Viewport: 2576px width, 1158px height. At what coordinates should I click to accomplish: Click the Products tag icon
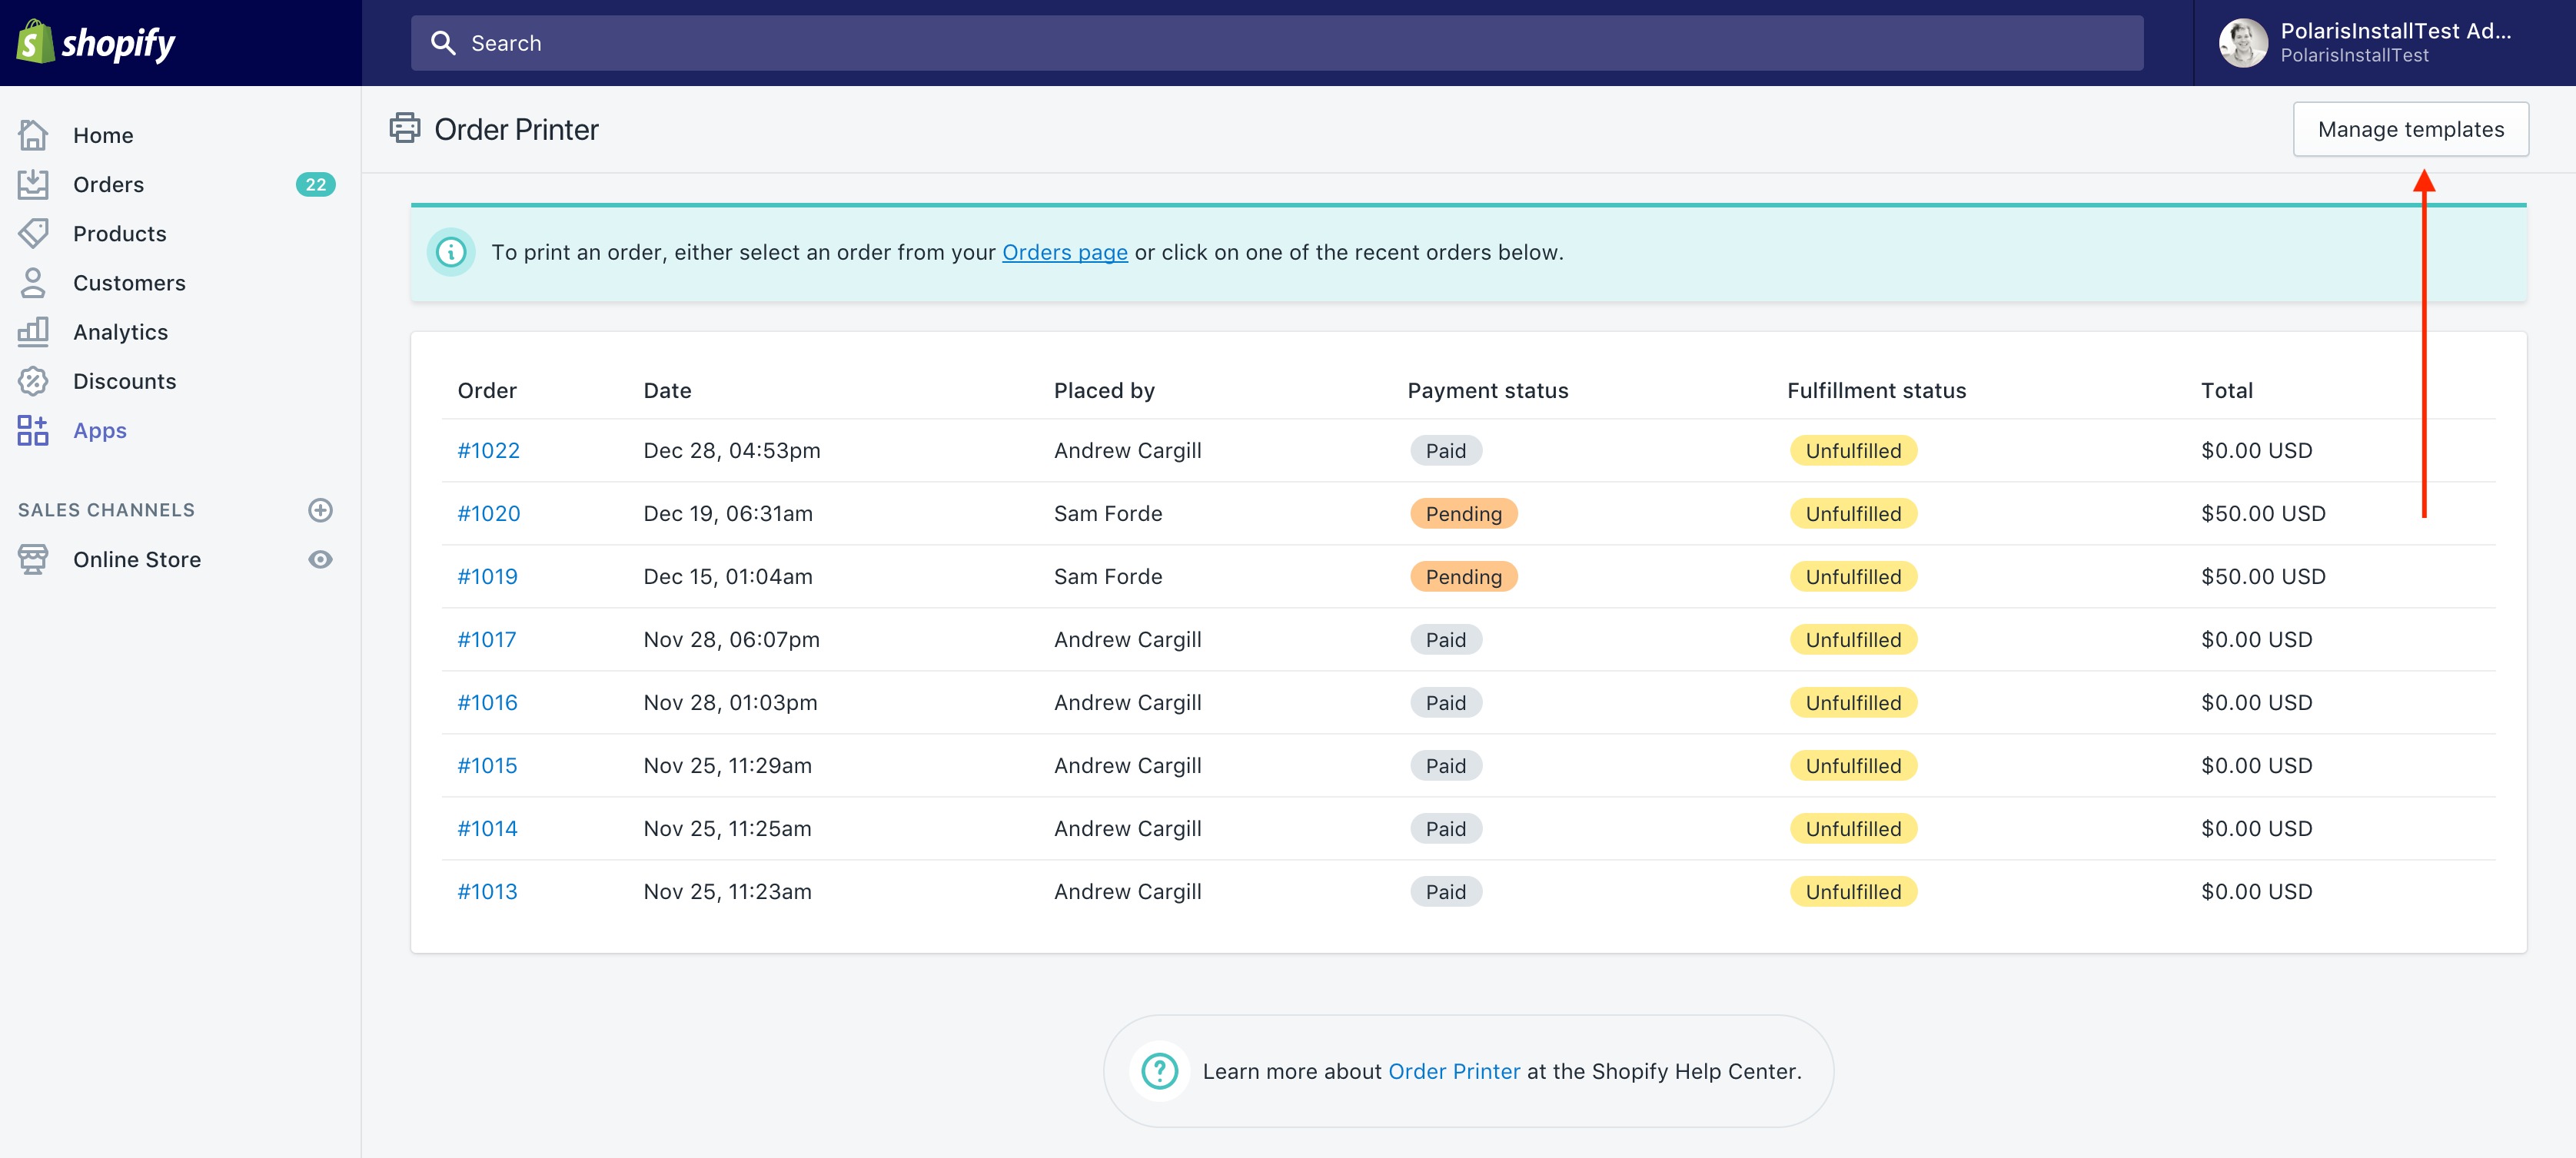tap(33, 233)
